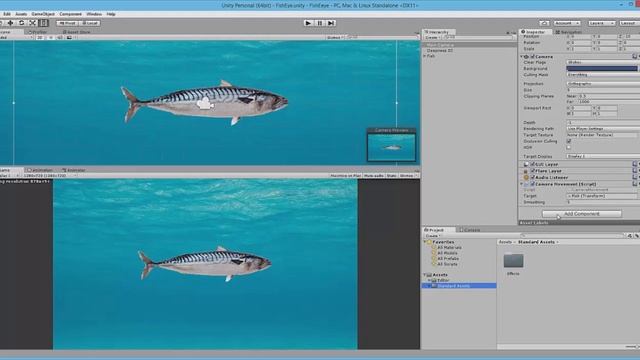Open the GameObject menu
The image size is (640, 360).
tap(43, 14)
